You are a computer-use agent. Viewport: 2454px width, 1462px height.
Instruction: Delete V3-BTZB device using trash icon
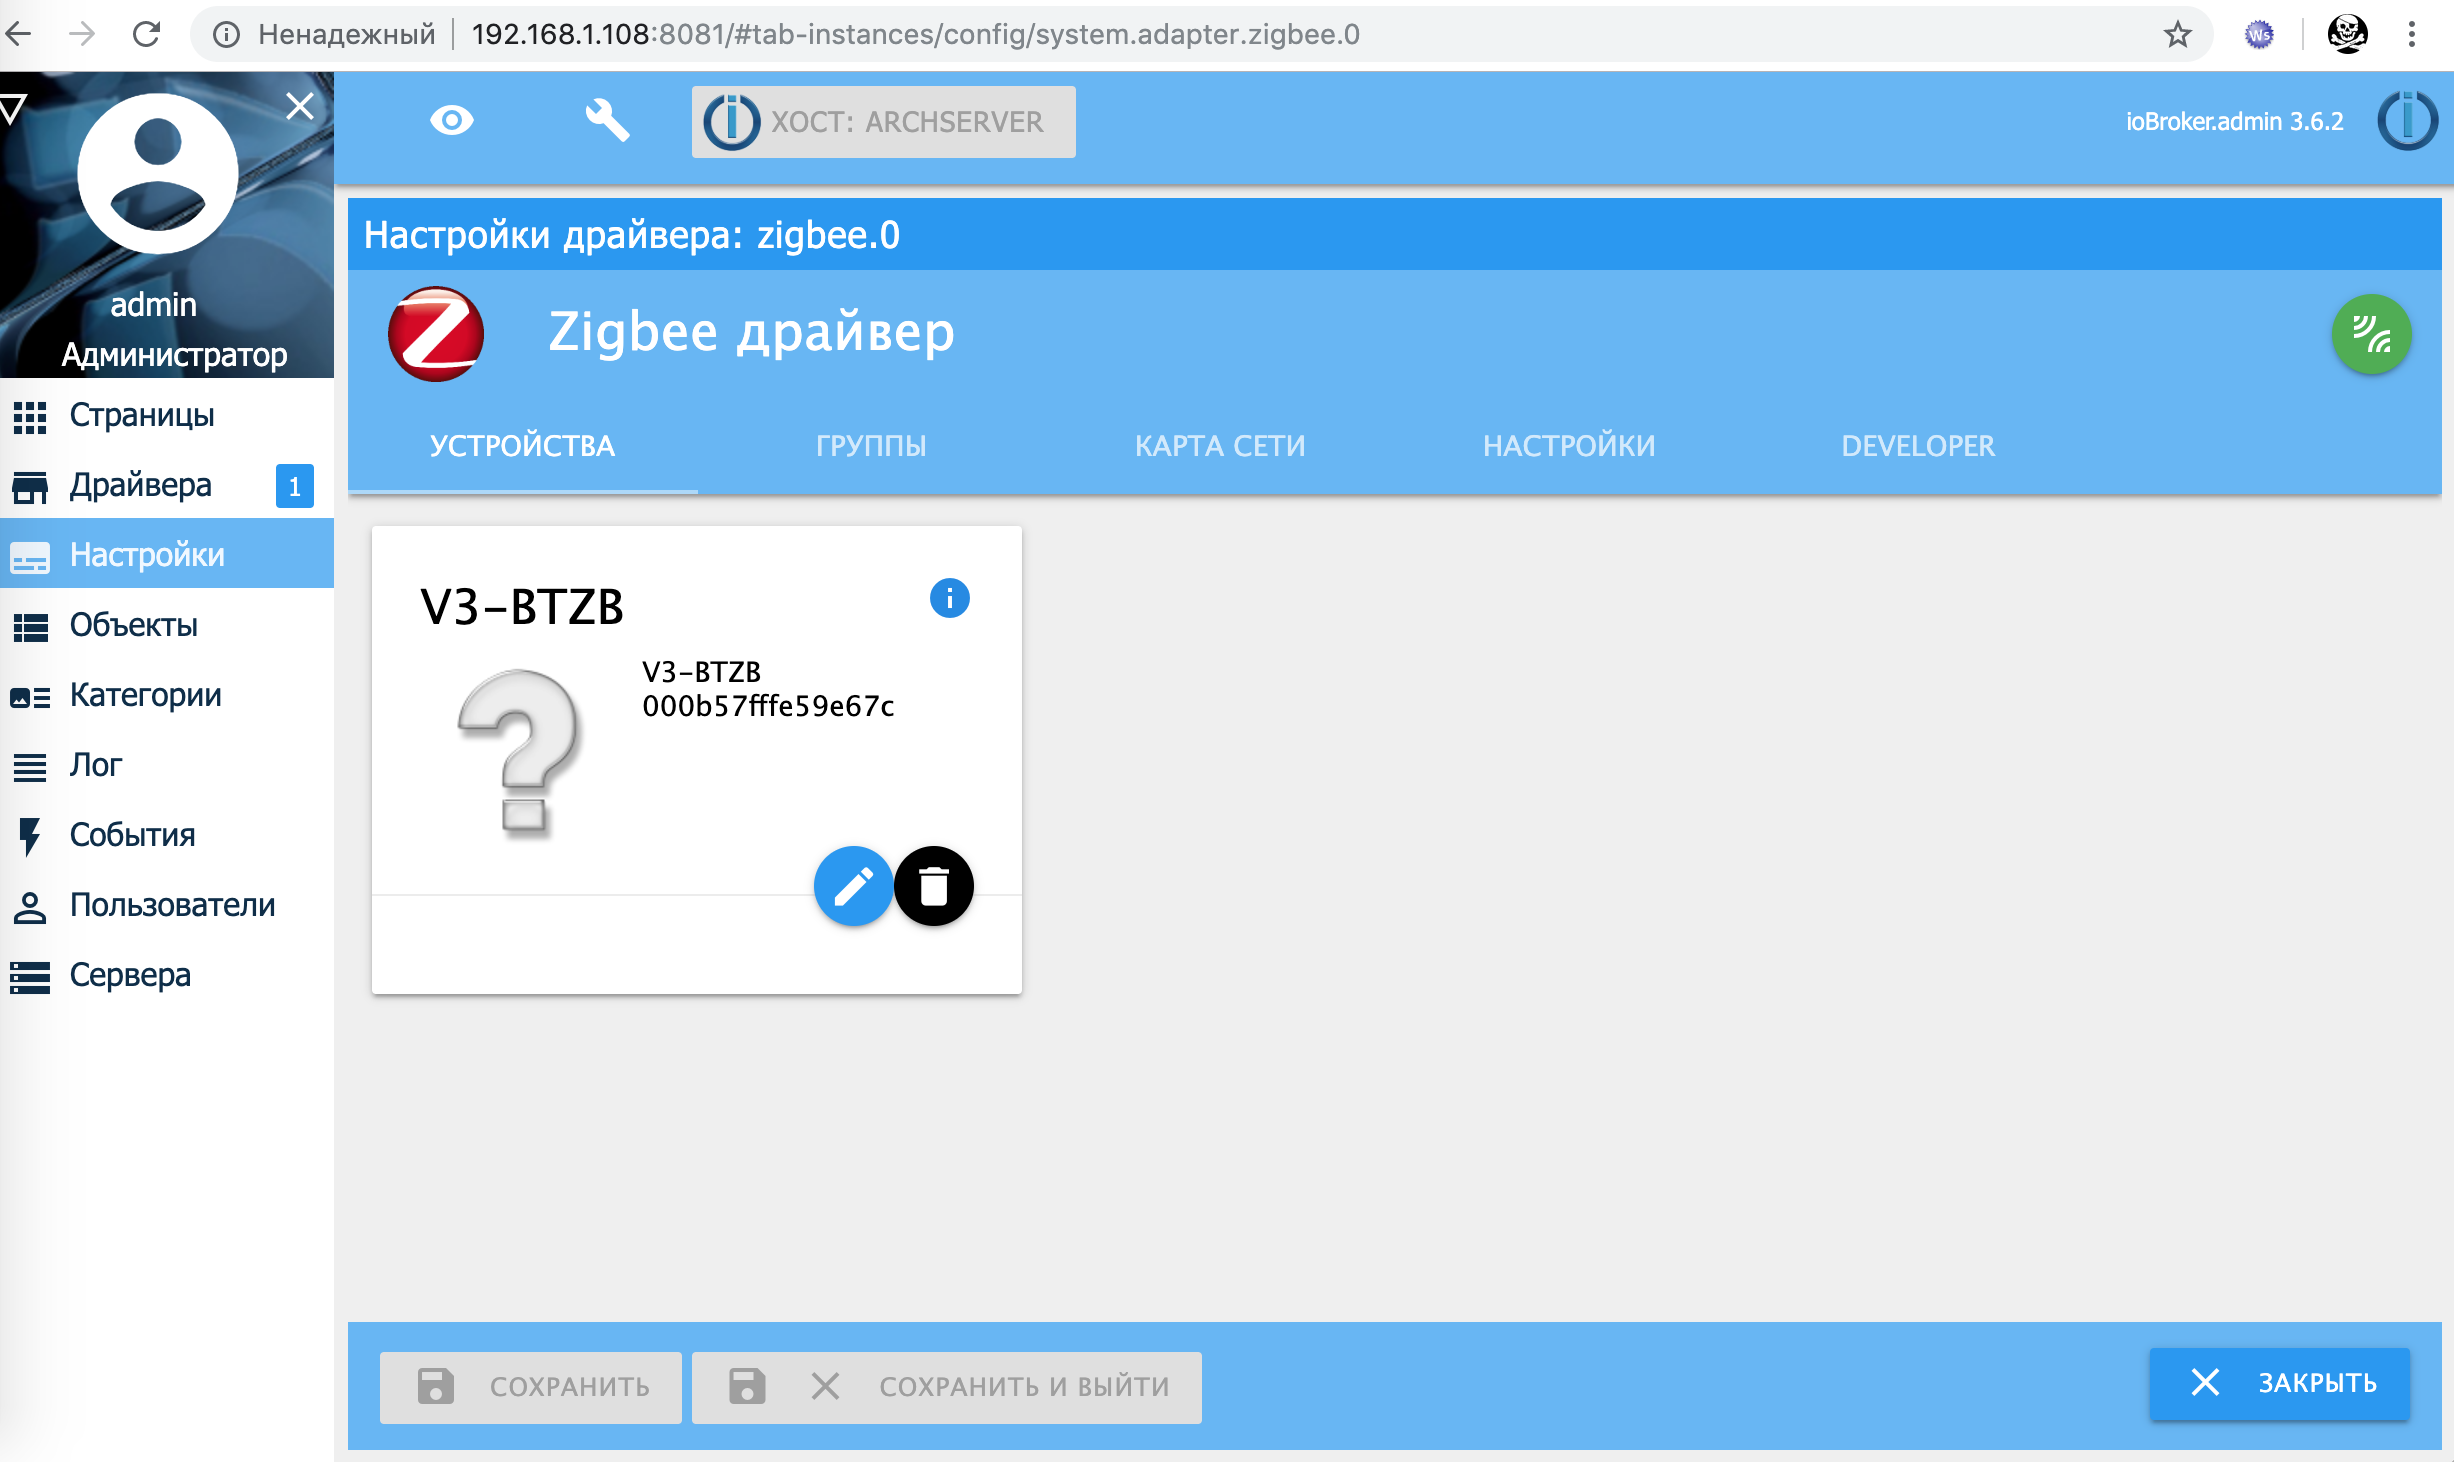tap(933, 886)
